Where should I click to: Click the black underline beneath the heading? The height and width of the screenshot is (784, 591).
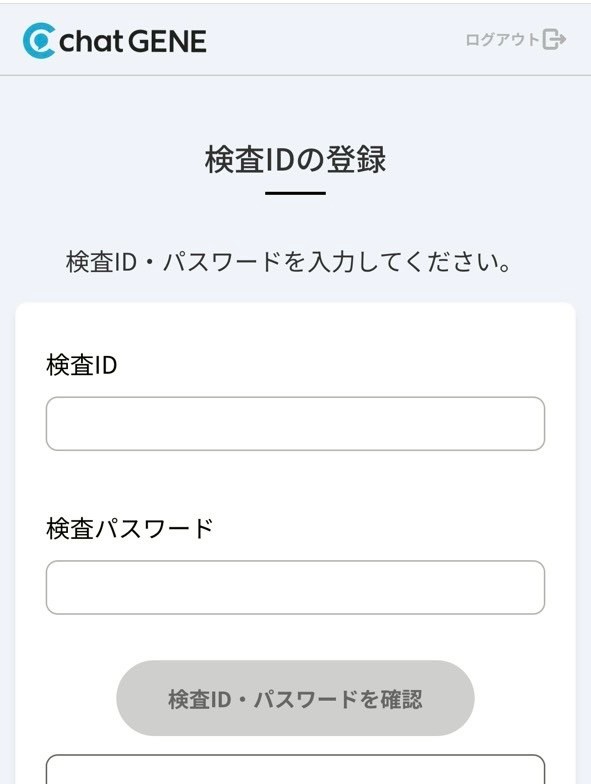[x=295, y=193]
